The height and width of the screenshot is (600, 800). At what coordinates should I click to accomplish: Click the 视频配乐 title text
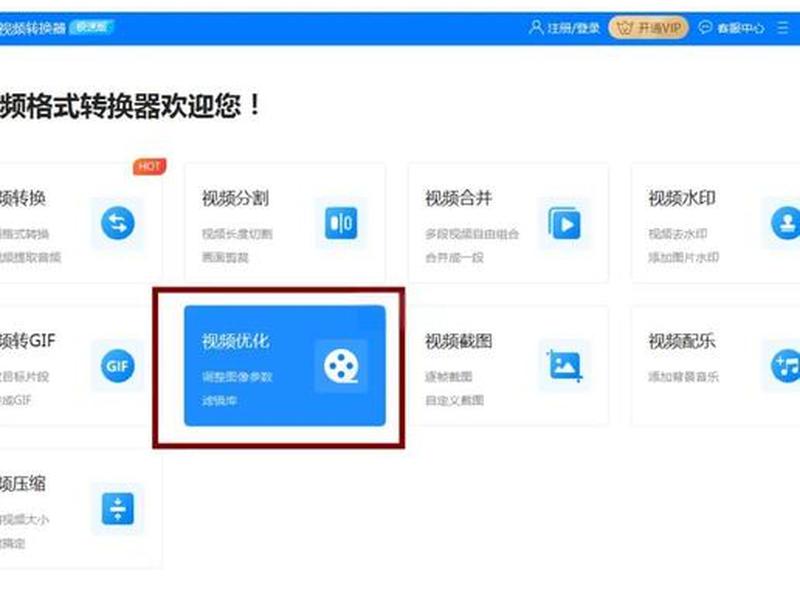[x=682, y=341]
